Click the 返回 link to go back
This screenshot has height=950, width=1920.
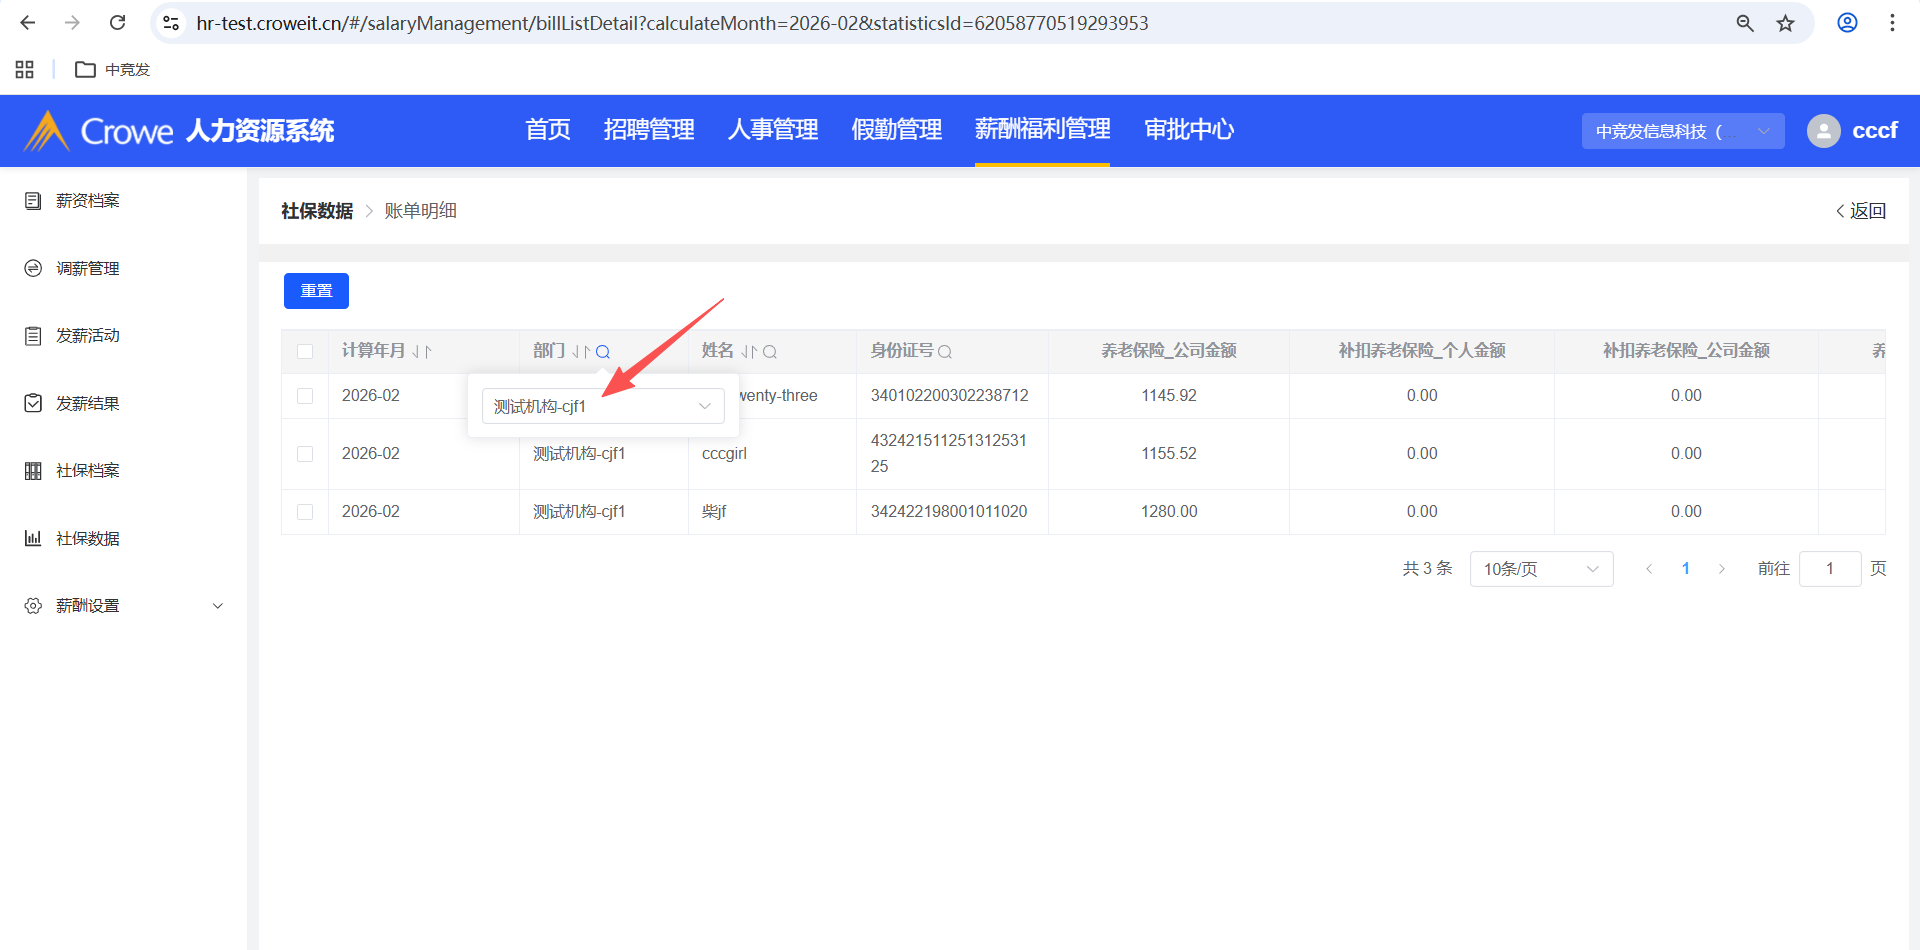point(1861,211)
